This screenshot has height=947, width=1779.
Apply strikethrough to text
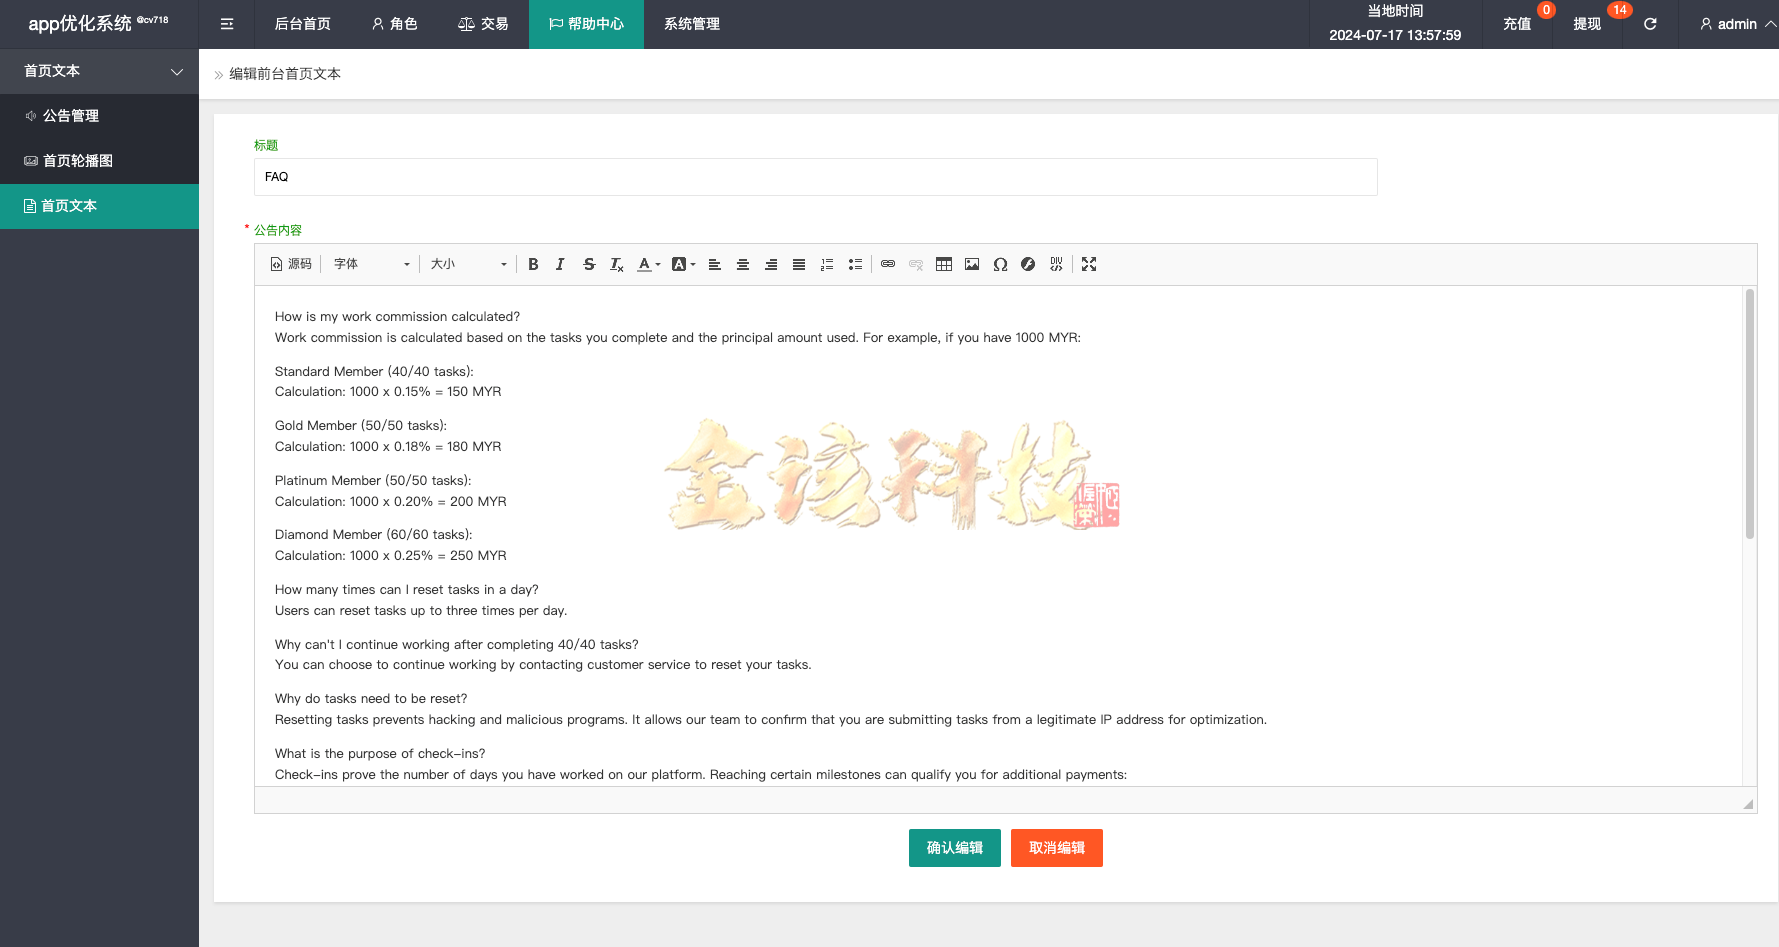589,264
